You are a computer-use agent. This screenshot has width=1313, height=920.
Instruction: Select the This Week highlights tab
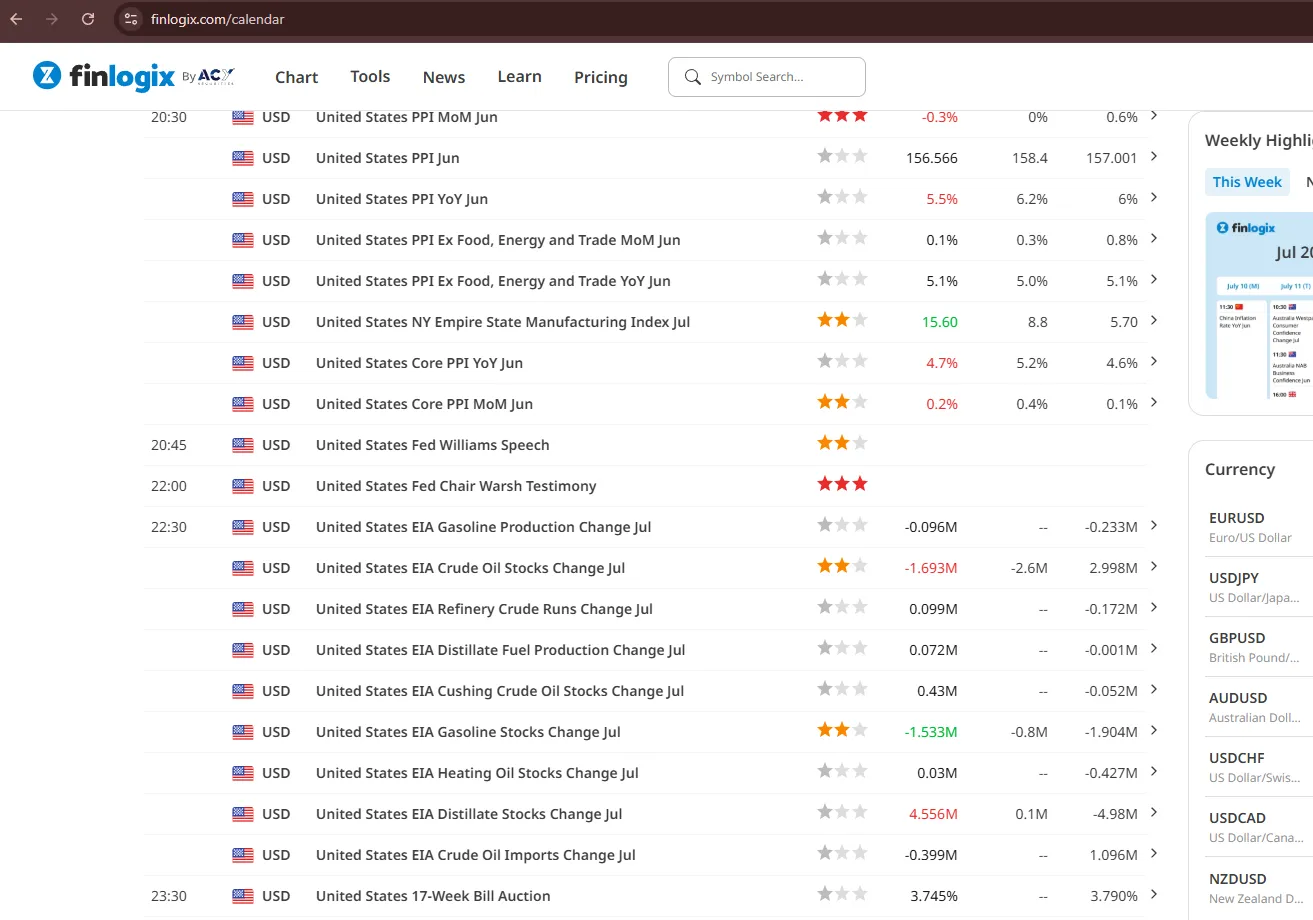(x=1247, y=182)
